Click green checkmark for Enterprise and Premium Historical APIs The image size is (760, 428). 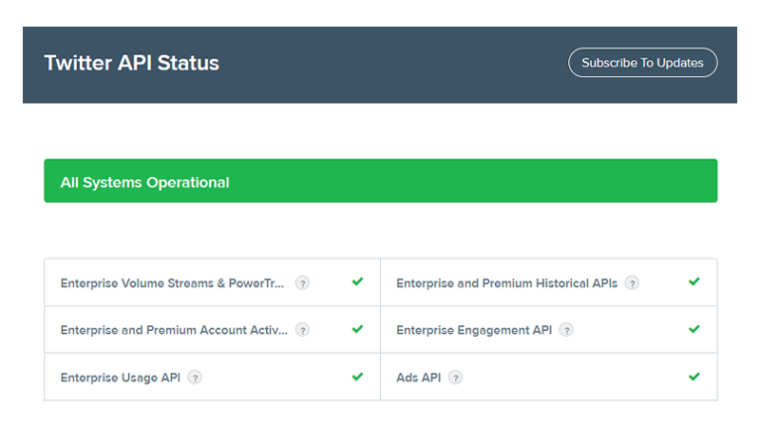click(694, 282)
